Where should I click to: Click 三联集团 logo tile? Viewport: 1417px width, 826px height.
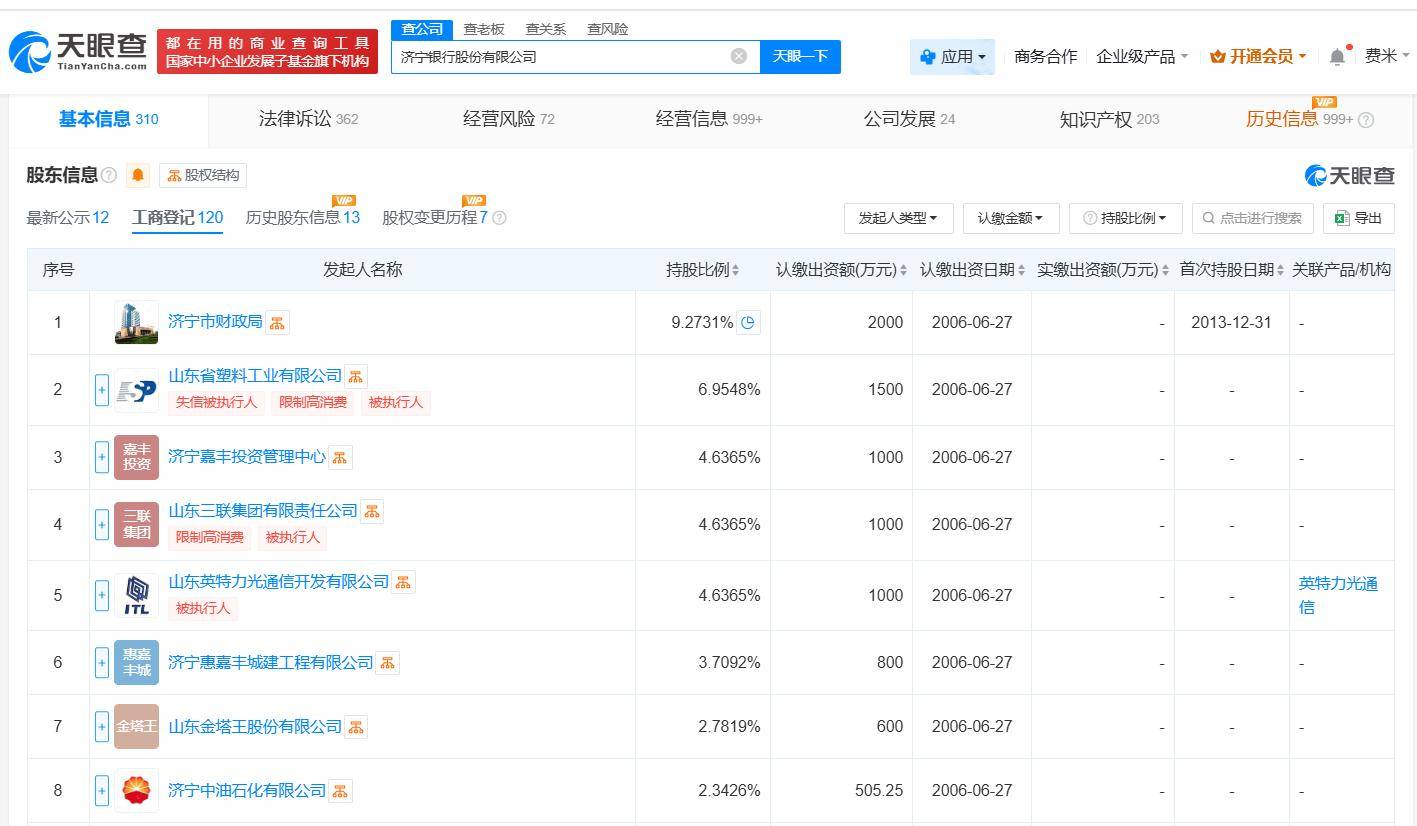pyautogui.click(x=136, y=524)
